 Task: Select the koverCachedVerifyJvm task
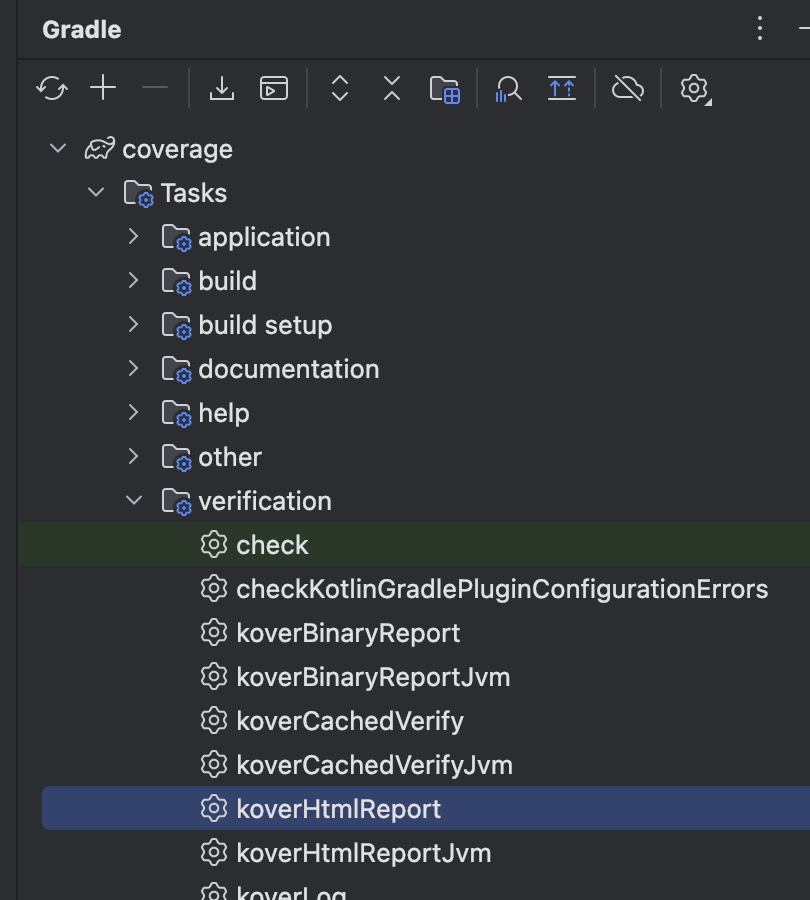click(374, 766)
